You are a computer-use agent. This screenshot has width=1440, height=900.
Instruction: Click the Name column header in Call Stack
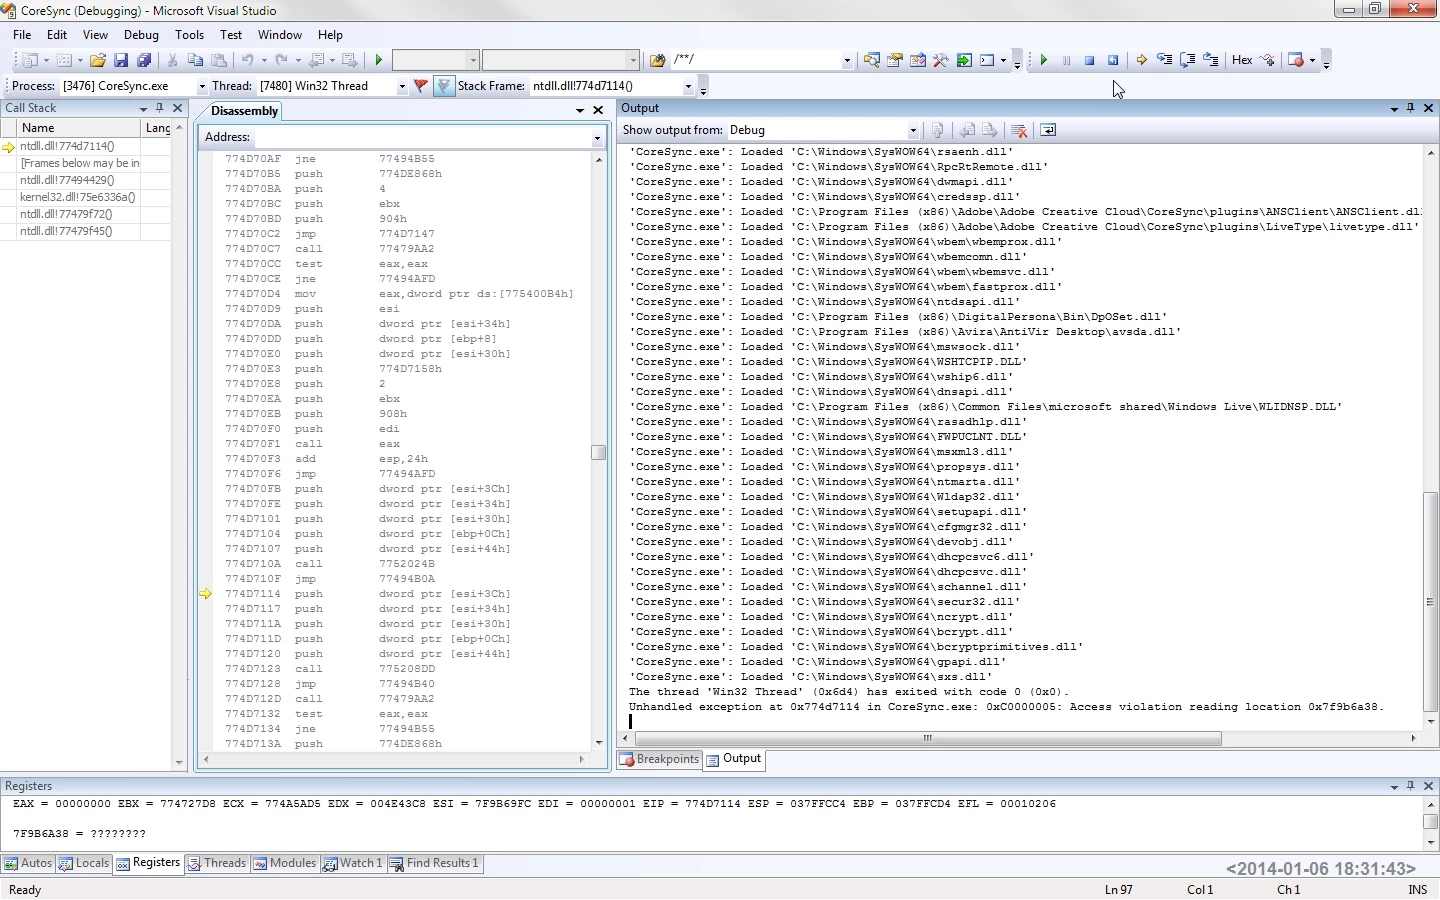[x=79, y=128]
